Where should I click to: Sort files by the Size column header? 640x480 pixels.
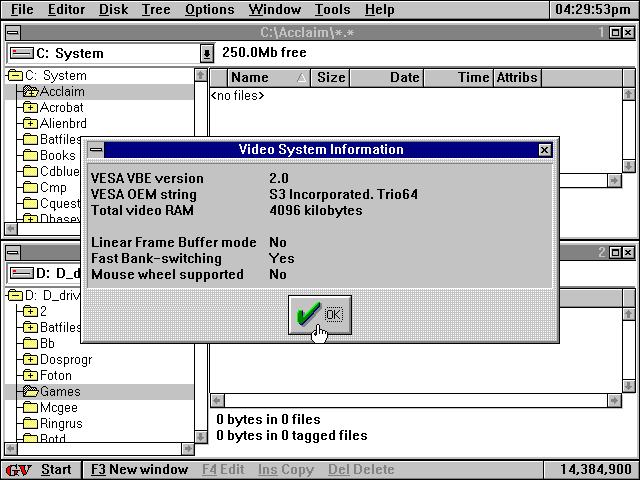tap(330, 77)
